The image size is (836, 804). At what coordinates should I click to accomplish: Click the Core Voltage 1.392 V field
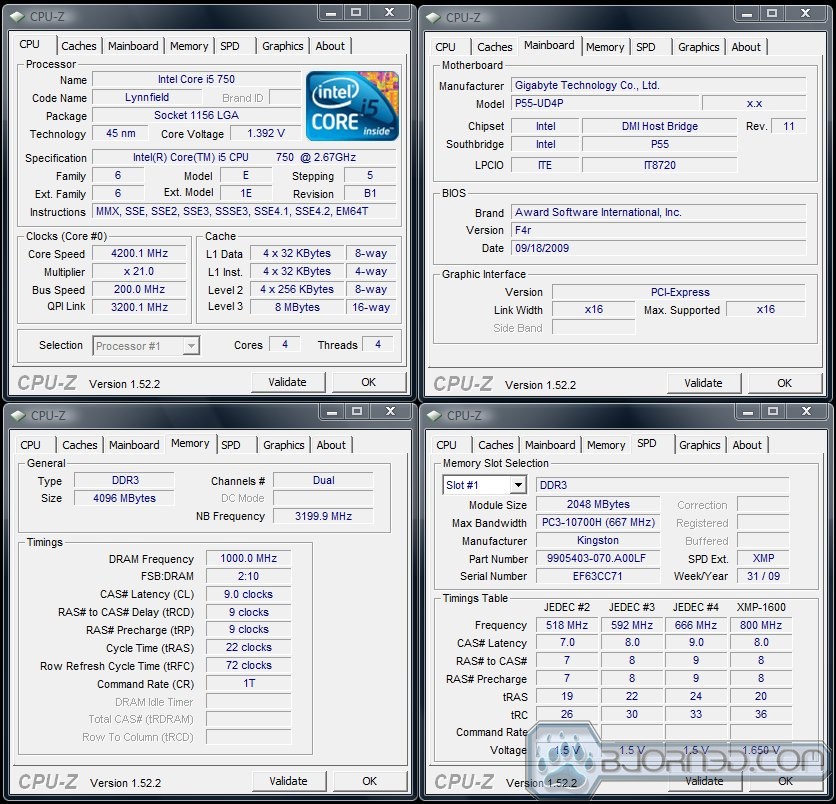coord(266,133)
